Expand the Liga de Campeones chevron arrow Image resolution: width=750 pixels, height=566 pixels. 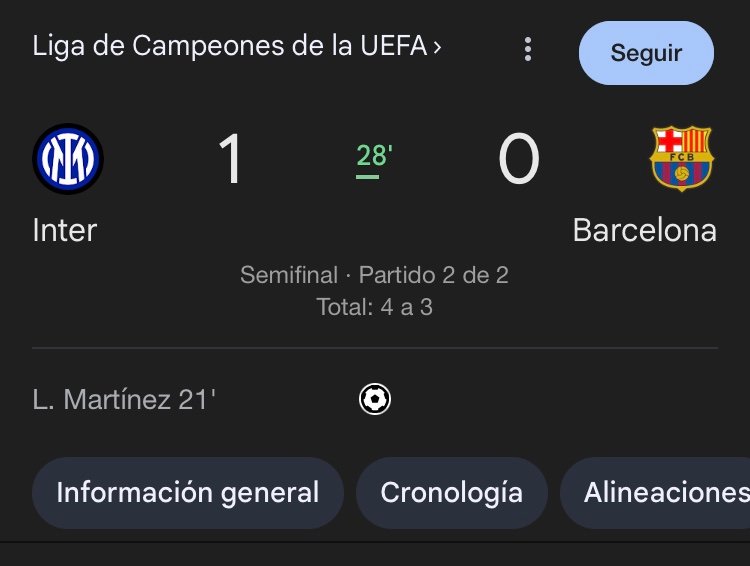coord(437,47)
